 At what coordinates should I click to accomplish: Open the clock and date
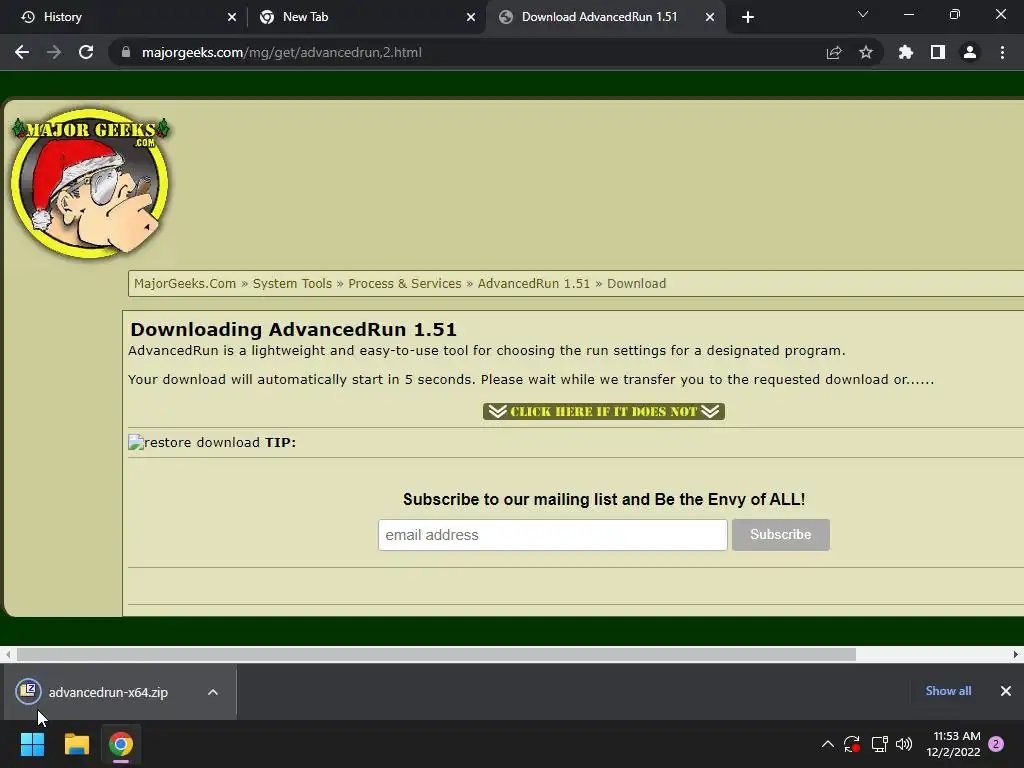(953, 744)
